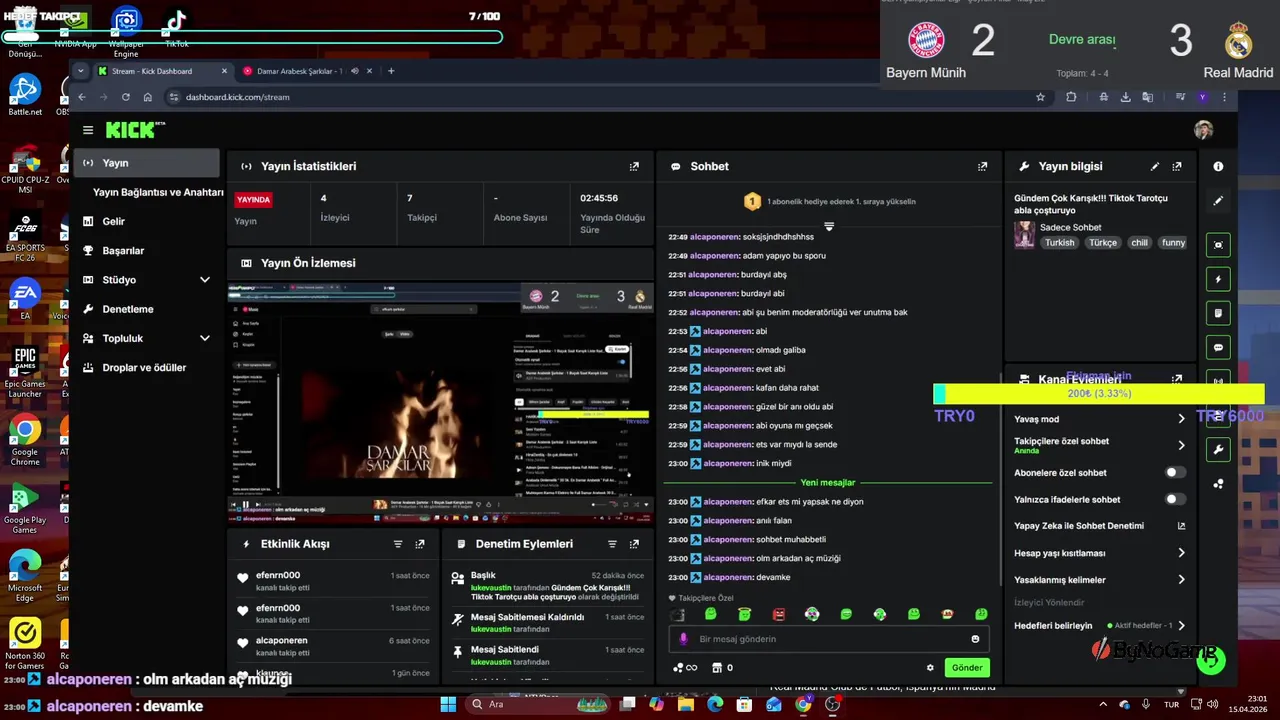
Task: Click the chill stream tag
Action: click(1139, 243)
